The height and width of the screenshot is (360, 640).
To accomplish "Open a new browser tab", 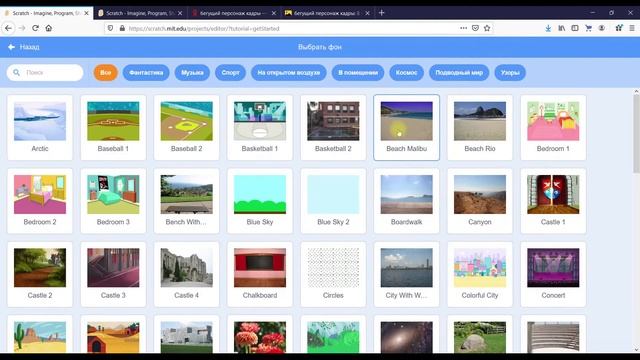I will click(381, 13).
